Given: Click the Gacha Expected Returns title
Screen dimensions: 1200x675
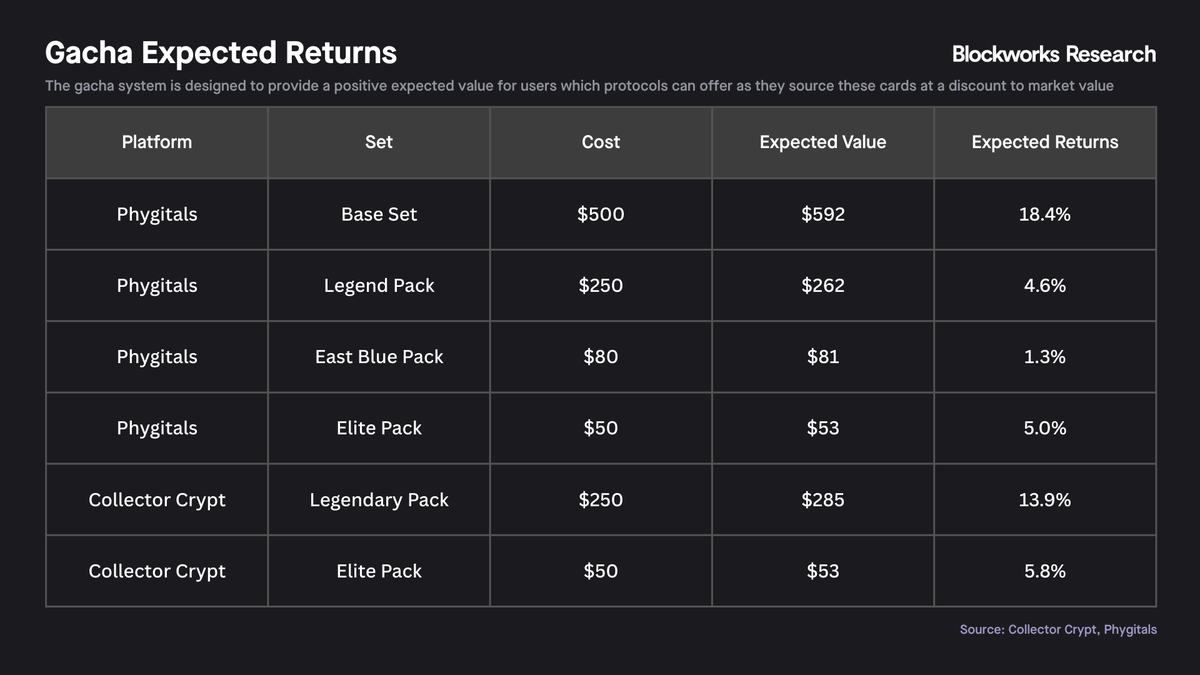Looking at the screenshot, I should click(x=221, y=53).
